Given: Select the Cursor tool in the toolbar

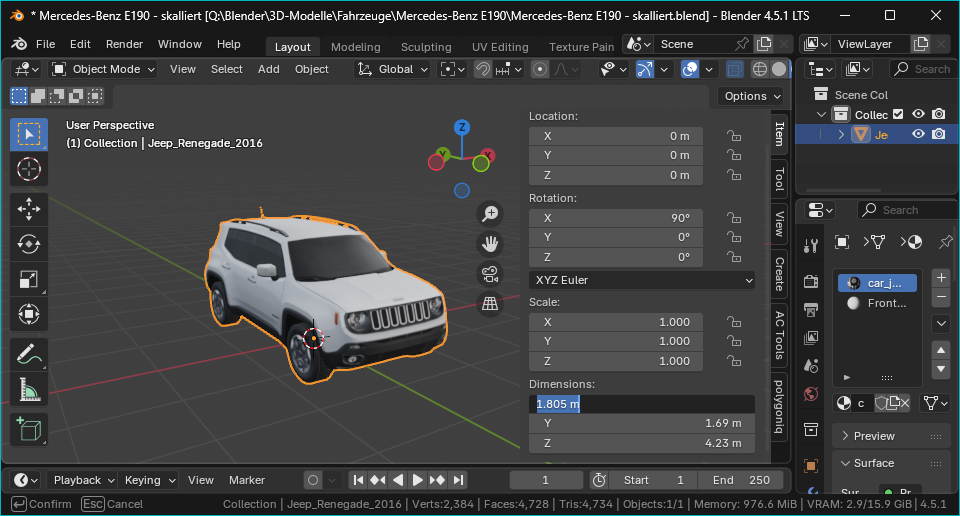Looking at the screenshot, I should pyautogui.click(x=29, y=168).
